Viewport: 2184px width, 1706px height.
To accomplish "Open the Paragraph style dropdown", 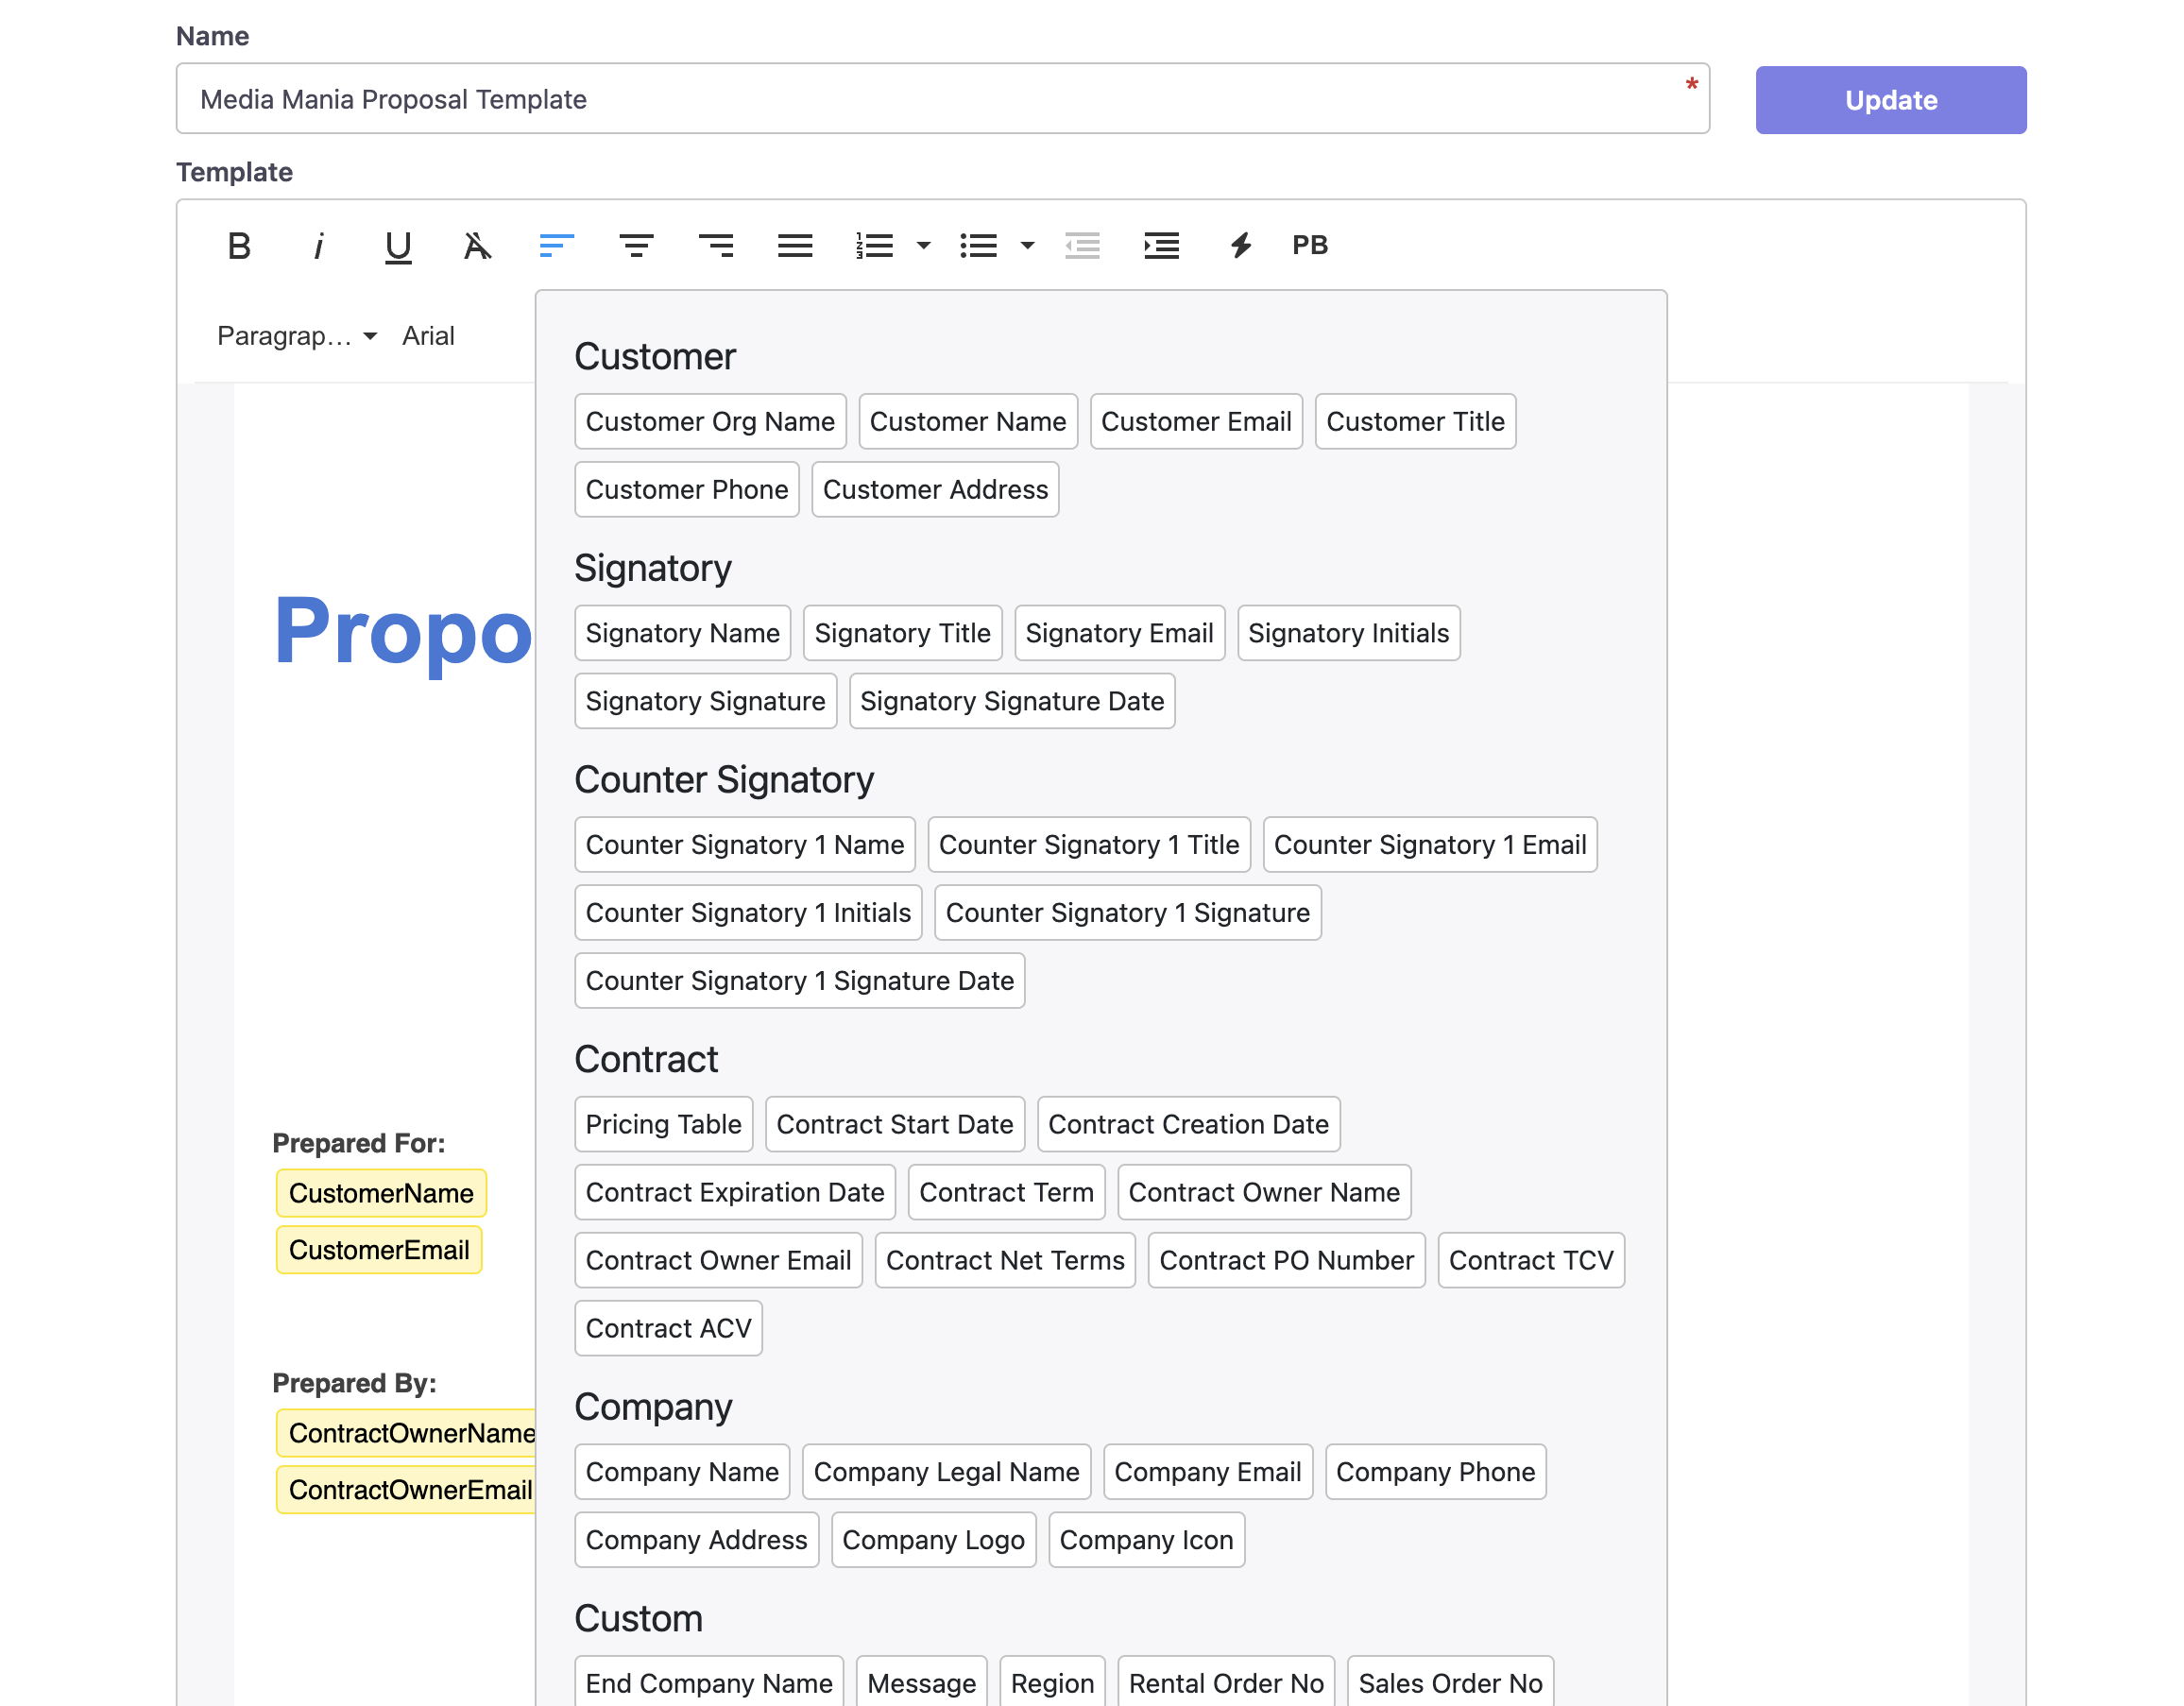I will (x=296, y=336).
